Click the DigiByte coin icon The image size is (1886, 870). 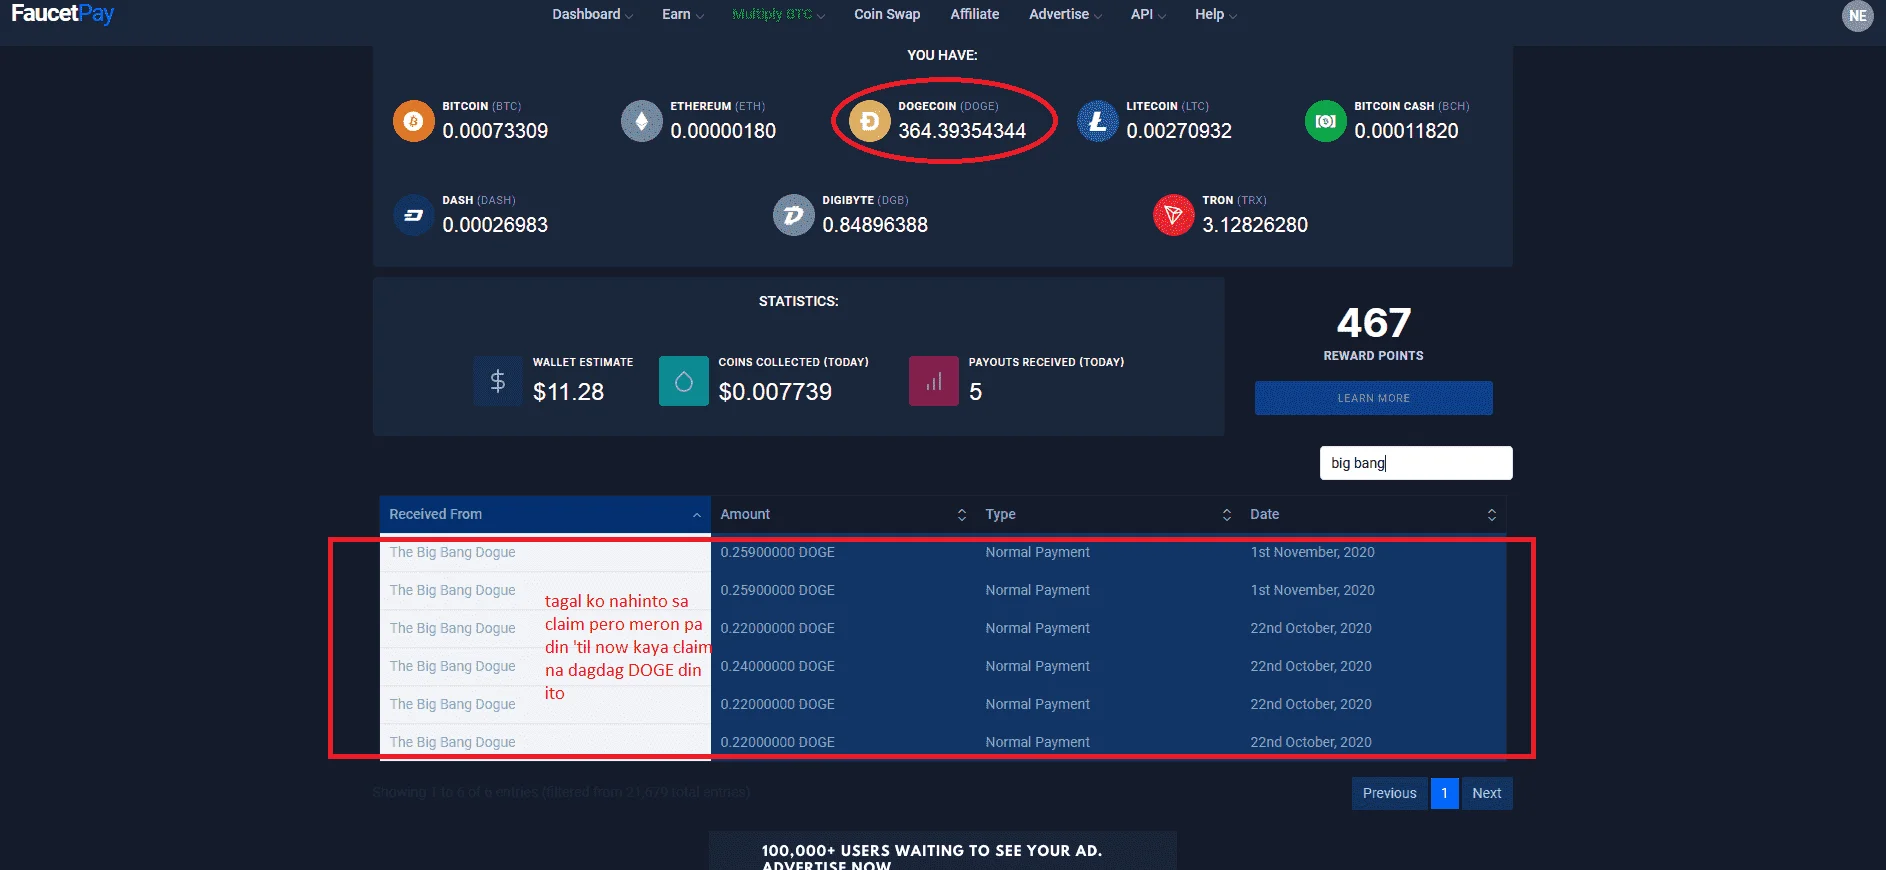click(x=793, y=215)
